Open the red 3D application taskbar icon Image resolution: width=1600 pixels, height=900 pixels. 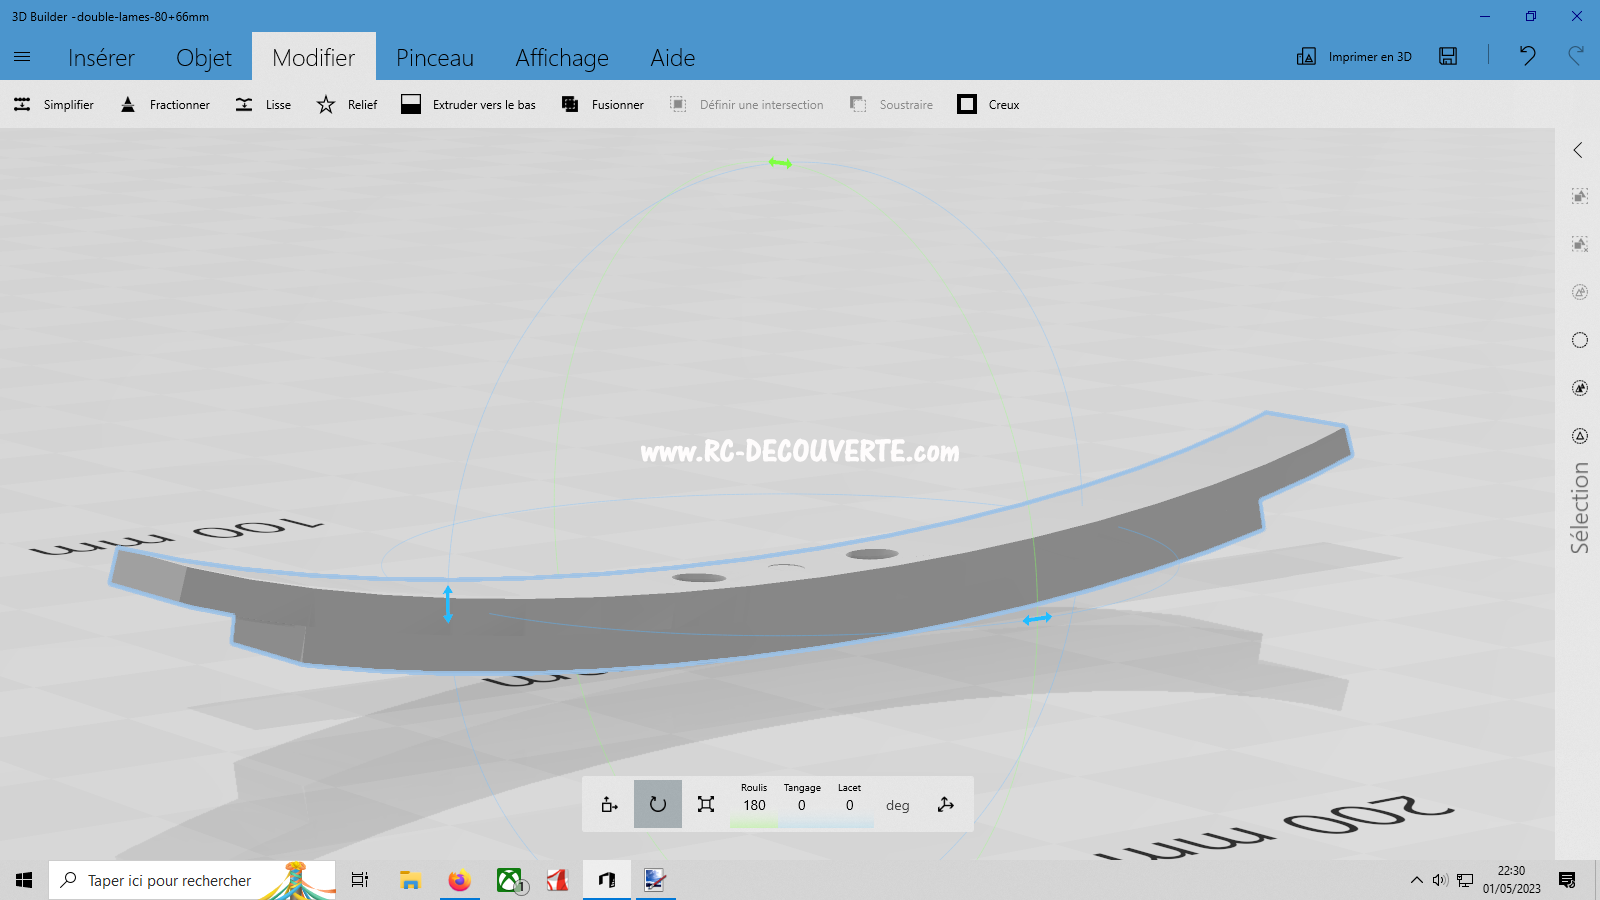558,880
